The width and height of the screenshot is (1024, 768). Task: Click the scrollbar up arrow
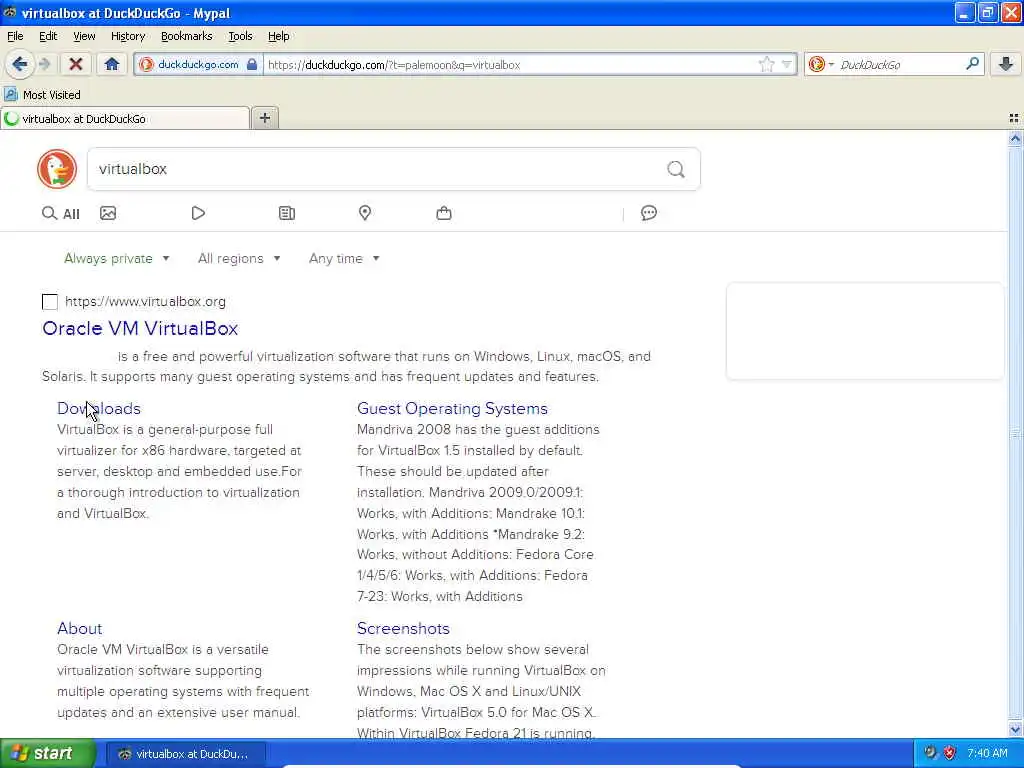(1015, 138)
